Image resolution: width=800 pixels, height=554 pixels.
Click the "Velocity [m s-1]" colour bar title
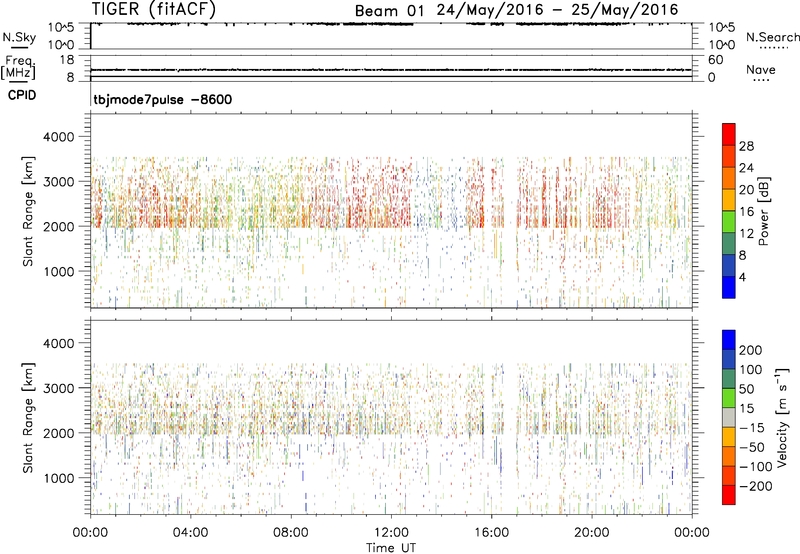[x=781, y=417]
